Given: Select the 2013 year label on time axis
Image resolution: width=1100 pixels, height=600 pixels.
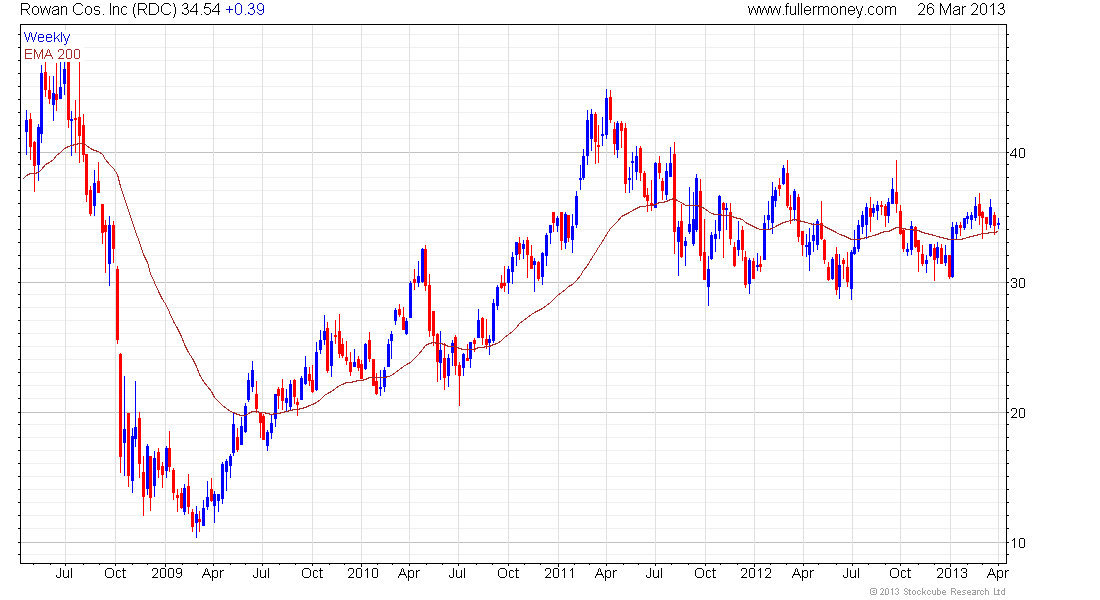Looking at the screenshot, I should tap(952, 573).
